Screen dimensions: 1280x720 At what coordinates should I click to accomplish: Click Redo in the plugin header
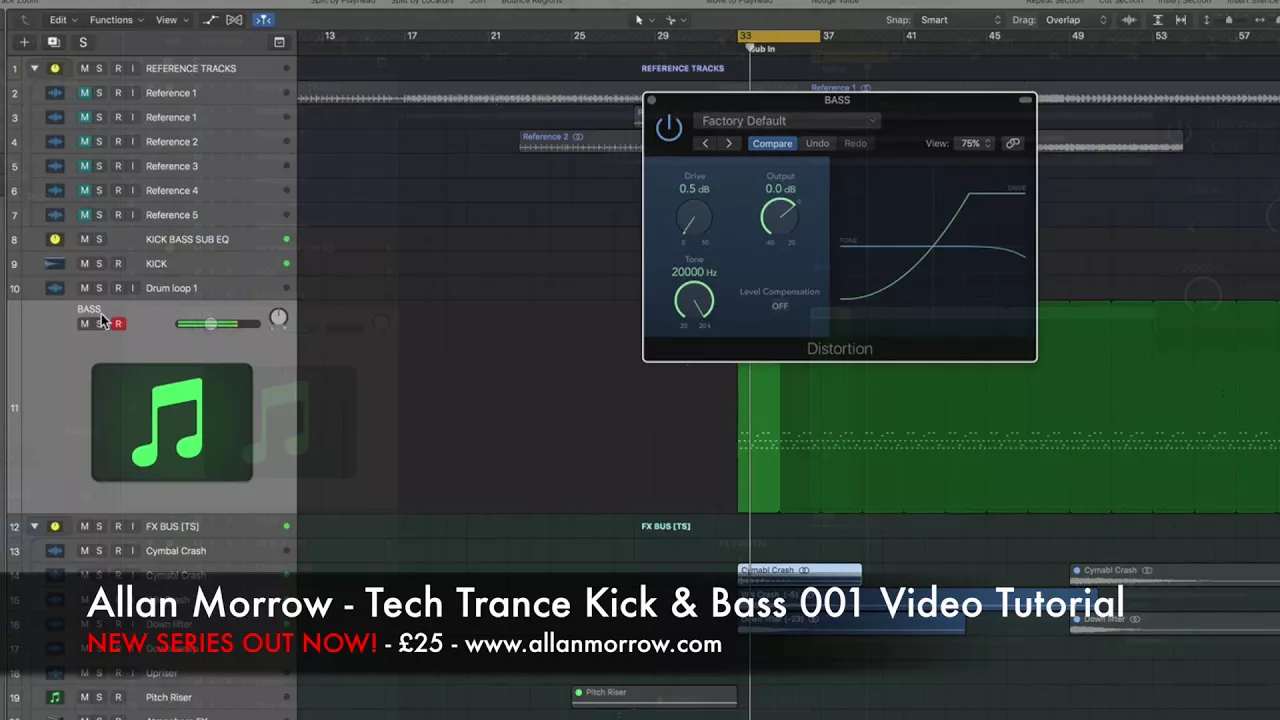tap(856, 144)
